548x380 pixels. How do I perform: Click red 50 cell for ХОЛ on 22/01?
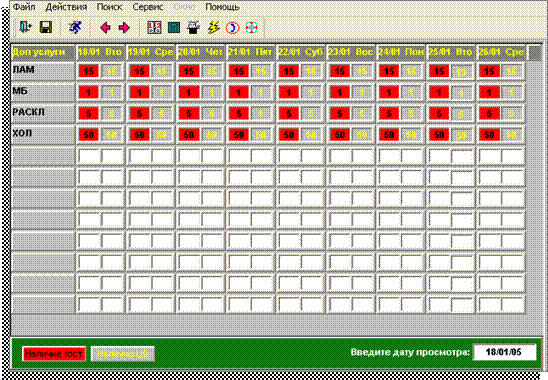click(x=289, y=135)
